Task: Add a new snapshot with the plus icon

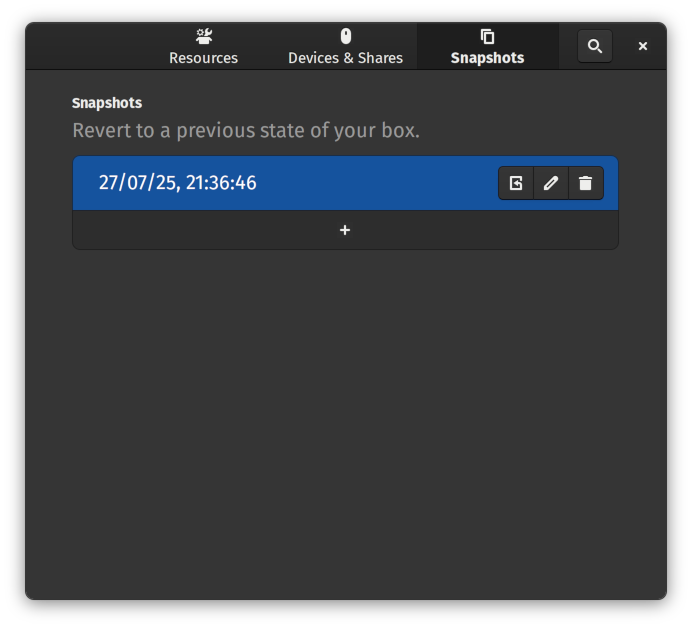Action: 345,230
